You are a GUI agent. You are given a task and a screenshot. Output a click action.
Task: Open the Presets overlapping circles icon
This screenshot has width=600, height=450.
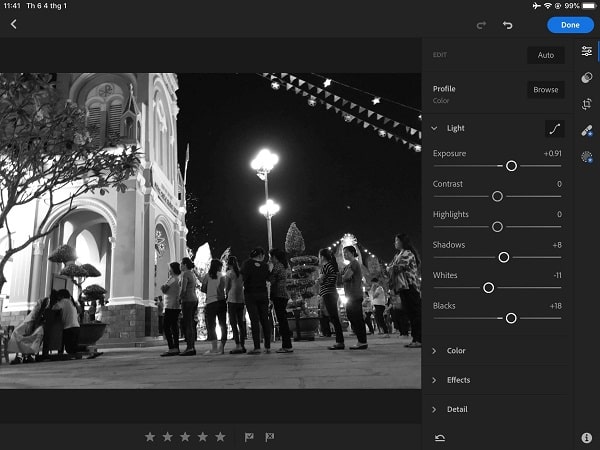587,78
